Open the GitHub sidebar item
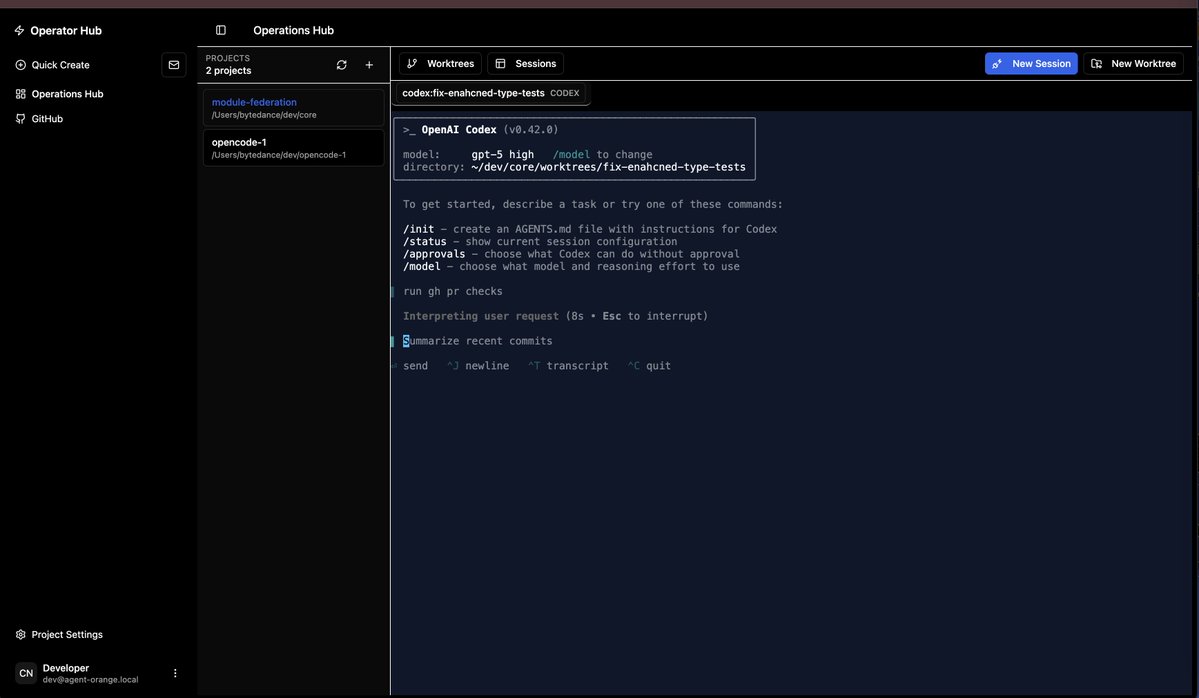This screenshot has height=698, width=1199. pyautogui.click(x=39, y=118)
